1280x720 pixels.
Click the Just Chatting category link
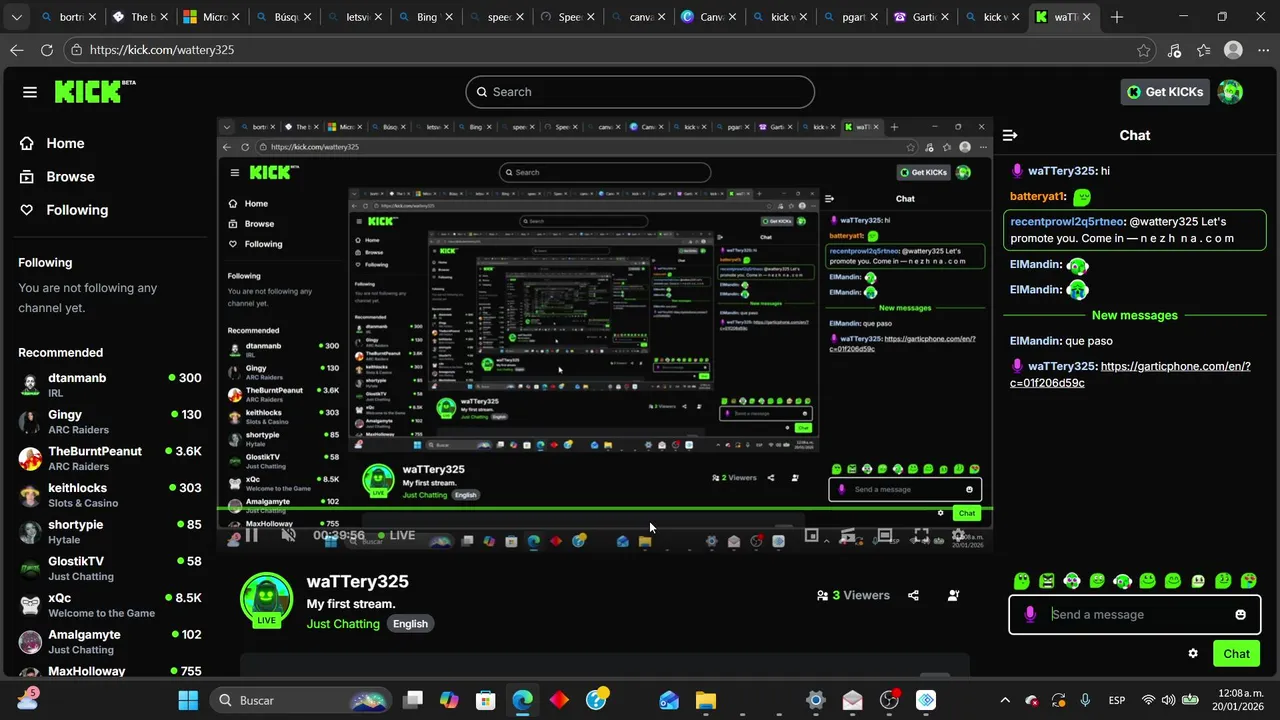pyautogui.click(x=343, y=624)
